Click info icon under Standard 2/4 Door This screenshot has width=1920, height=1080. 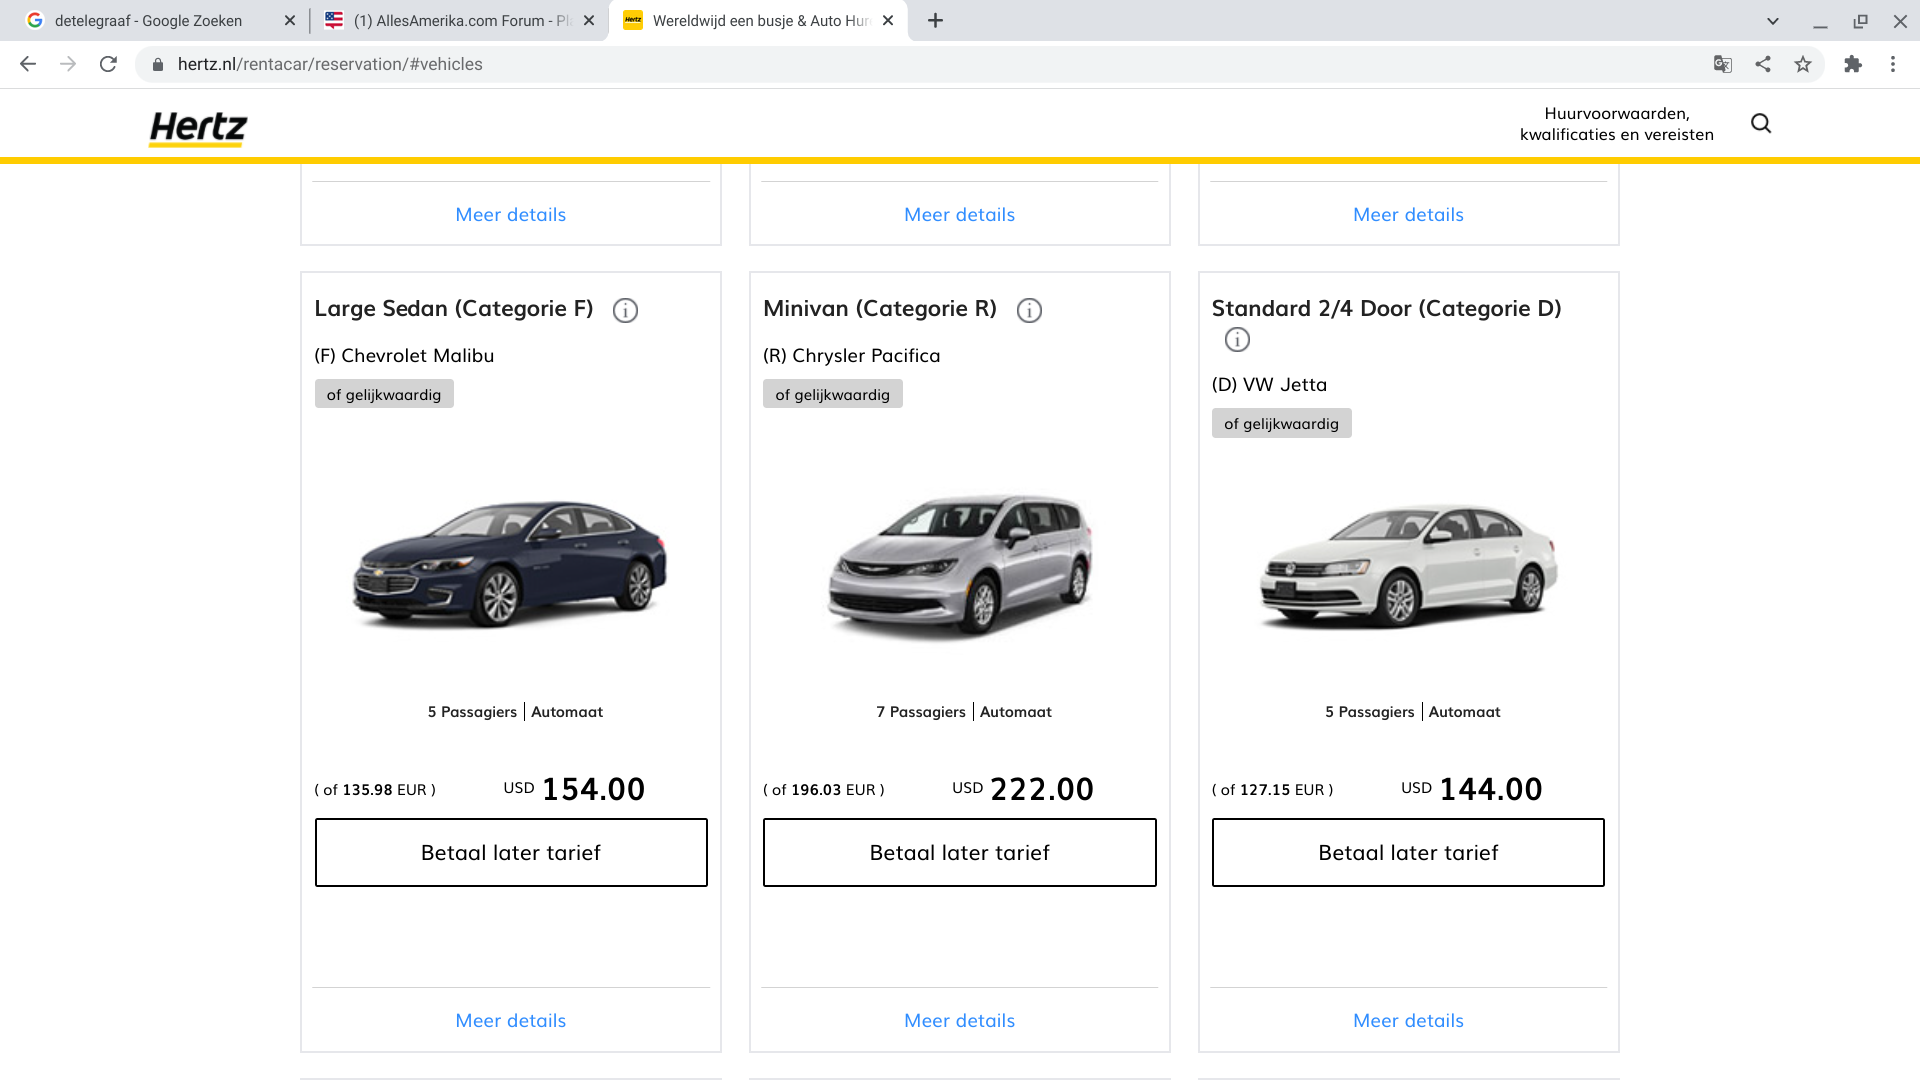(x=1237, y=340)
